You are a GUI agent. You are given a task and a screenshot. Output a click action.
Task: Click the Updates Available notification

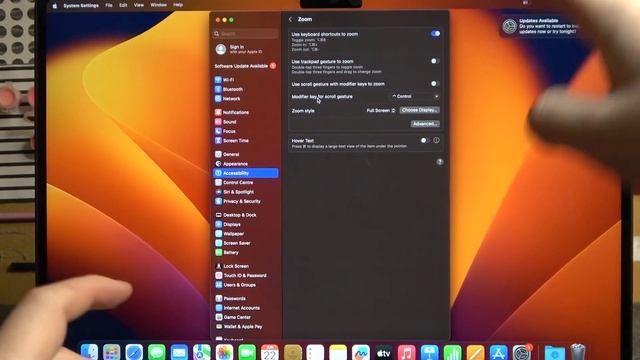click(541, 27)
